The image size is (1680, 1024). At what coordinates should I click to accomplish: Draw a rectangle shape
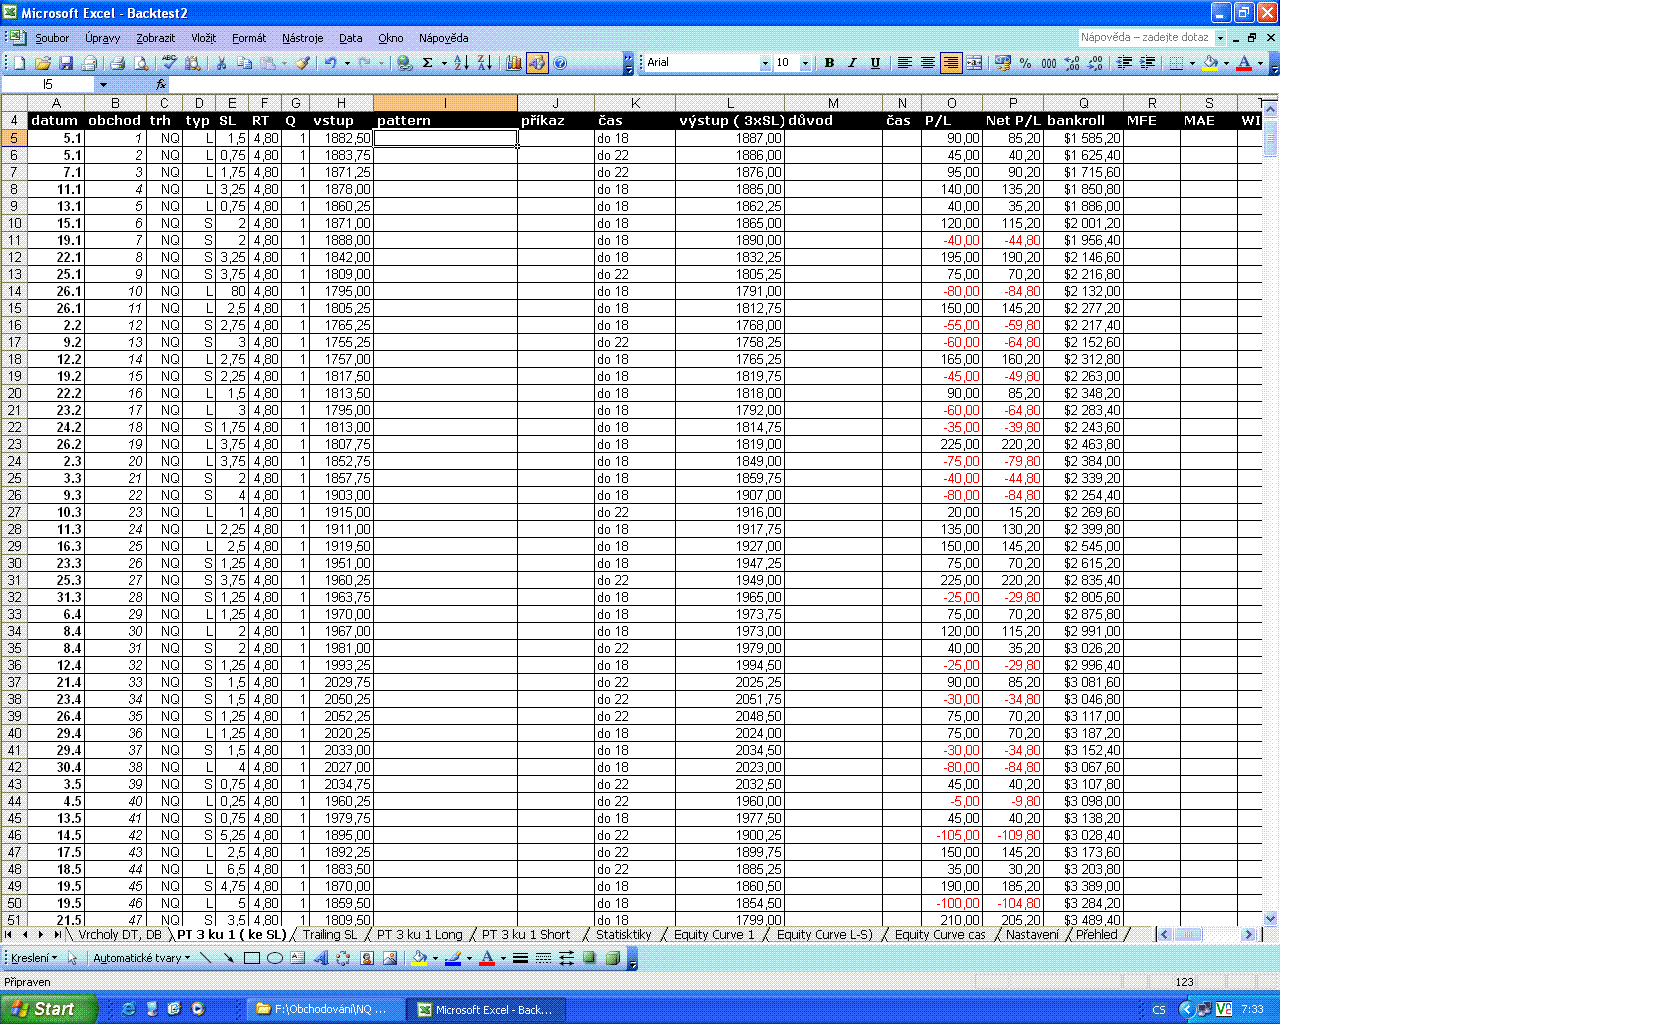(251, 958)
